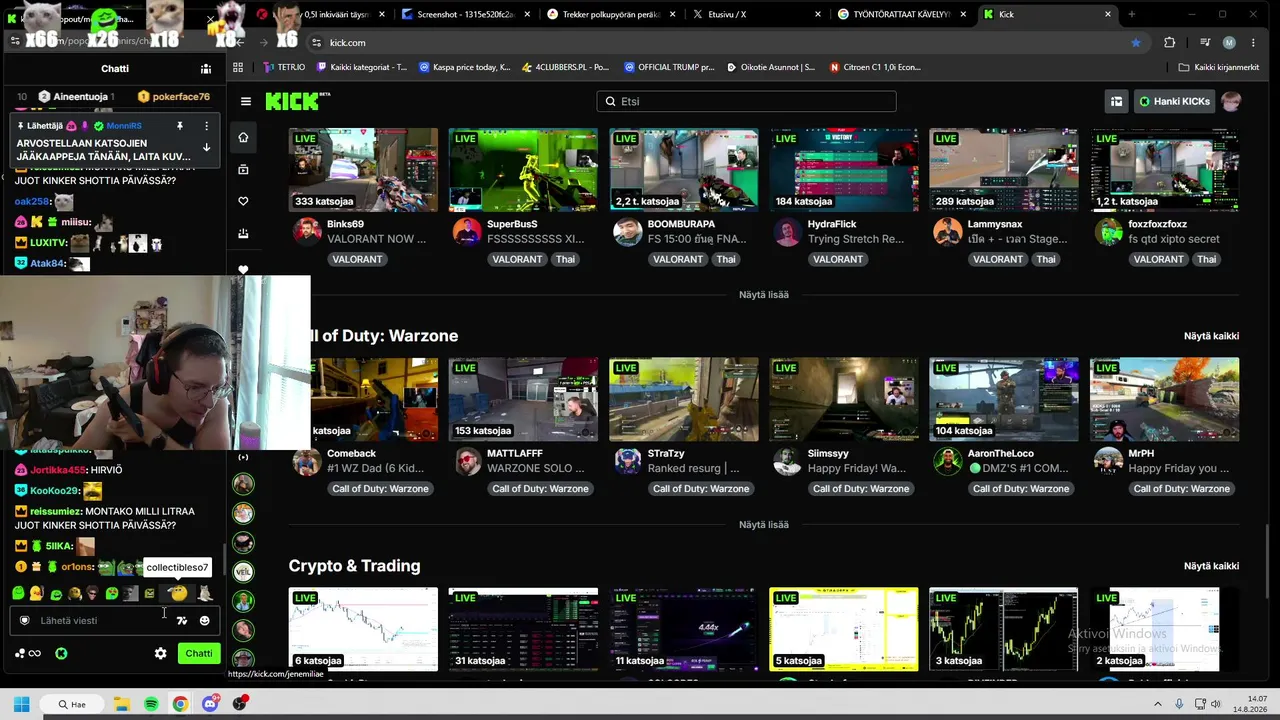Send message with the Chatti button

198,654
